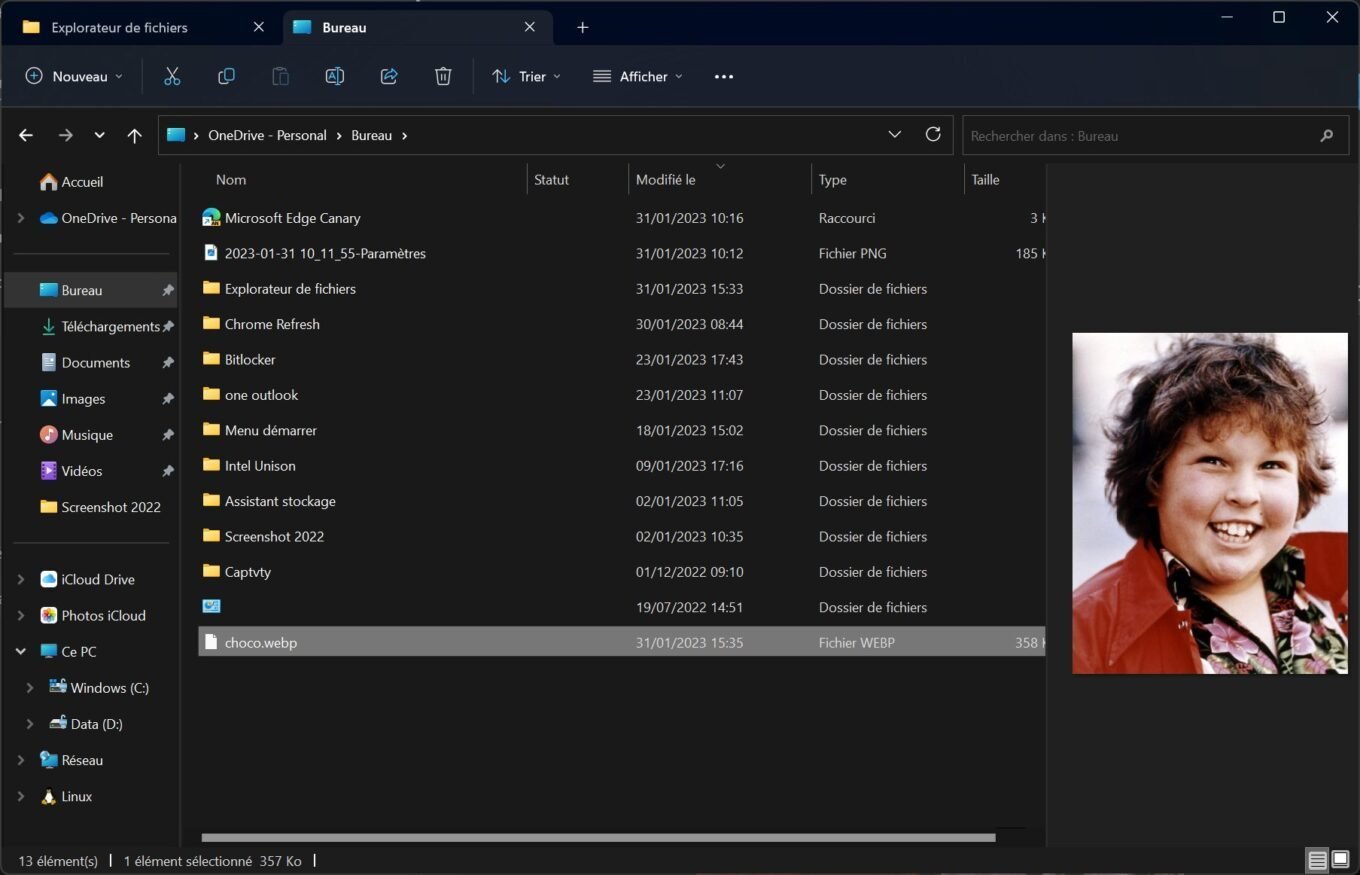Screen dimensions: 1360x875
Task: Click the Delete trash icon in toolbar
Action: click(x=443, y=76)
